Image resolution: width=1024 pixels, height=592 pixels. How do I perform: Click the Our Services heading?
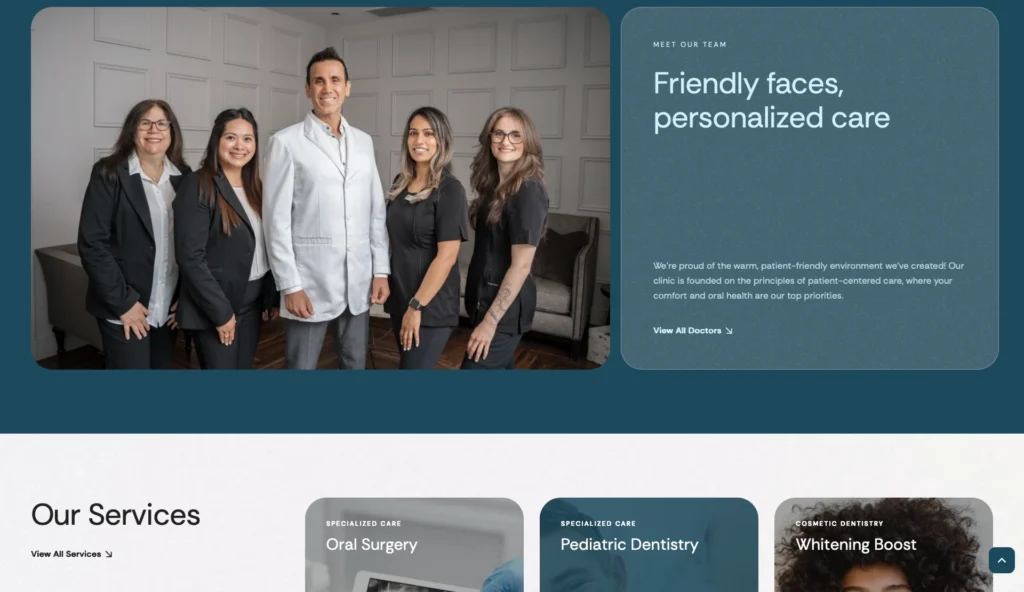[116, 515]
